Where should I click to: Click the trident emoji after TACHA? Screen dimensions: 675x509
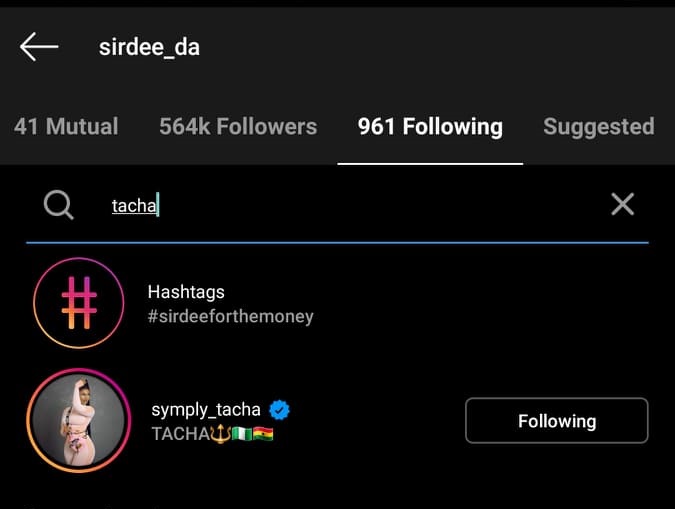(x=220, y=434)
